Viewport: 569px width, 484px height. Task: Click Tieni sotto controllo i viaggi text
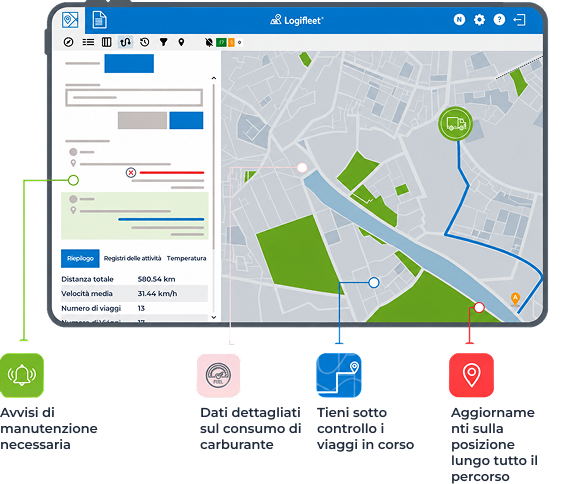pyautogui.click(x=365, y=428)
